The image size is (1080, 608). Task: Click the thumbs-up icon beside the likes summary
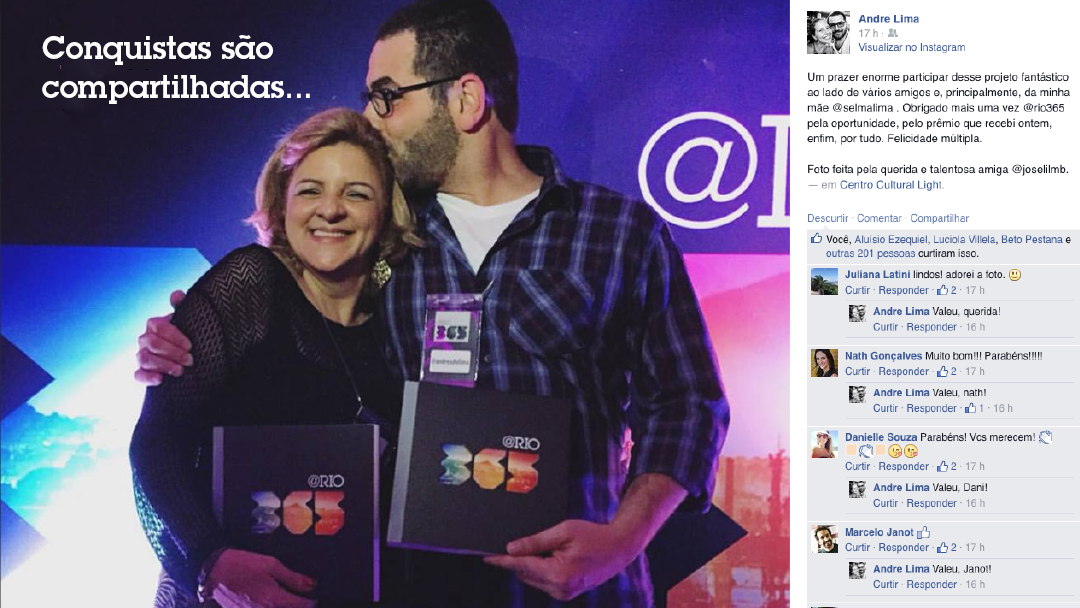[x=816, y=239]
